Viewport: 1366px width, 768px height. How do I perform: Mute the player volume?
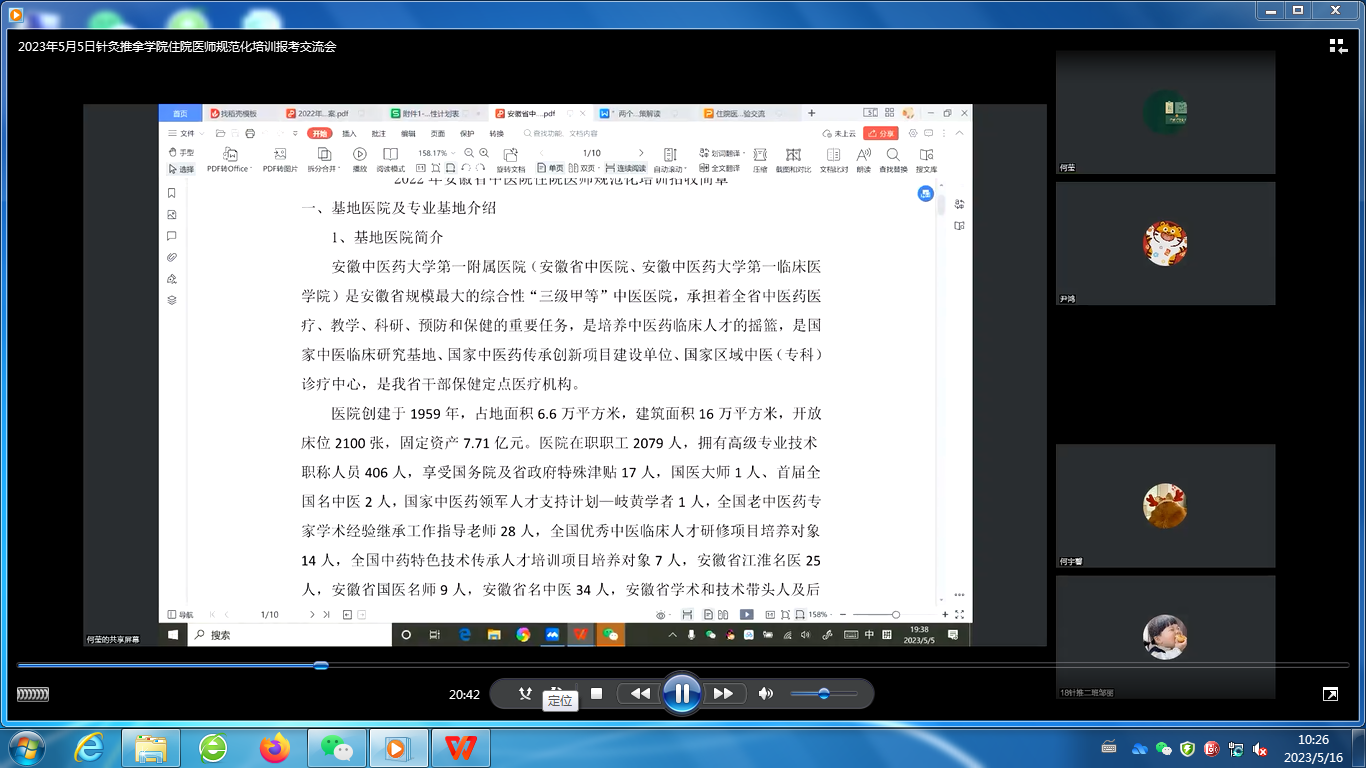[766, 694]
